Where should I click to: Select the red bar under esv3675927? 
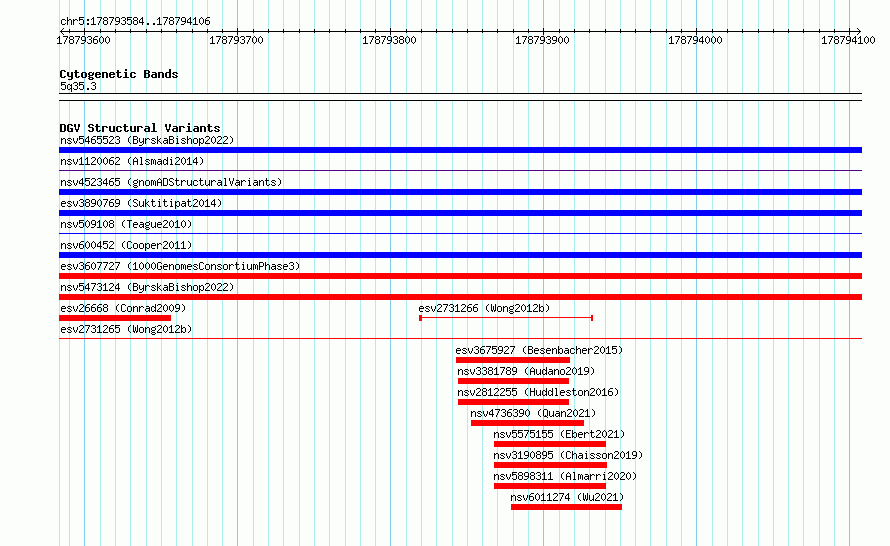point(513,360)
